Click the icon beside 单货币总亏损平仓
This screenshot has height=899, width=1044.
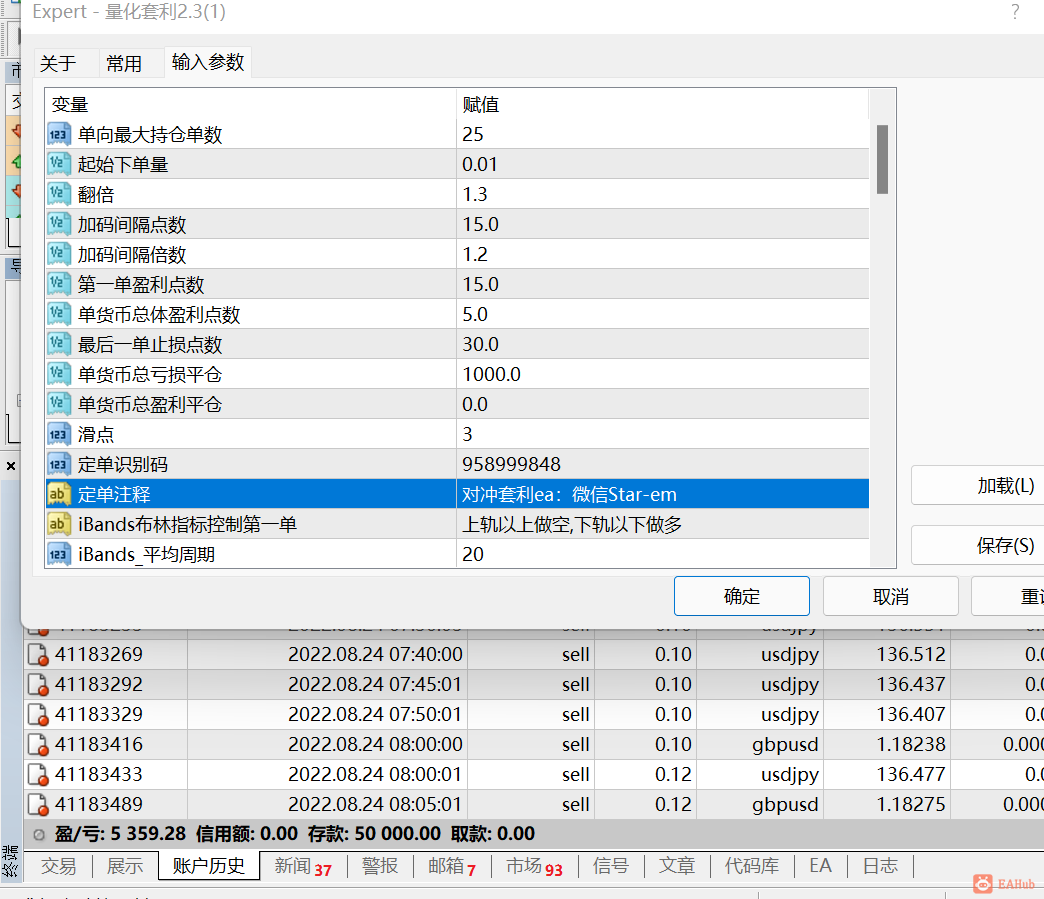59,374
